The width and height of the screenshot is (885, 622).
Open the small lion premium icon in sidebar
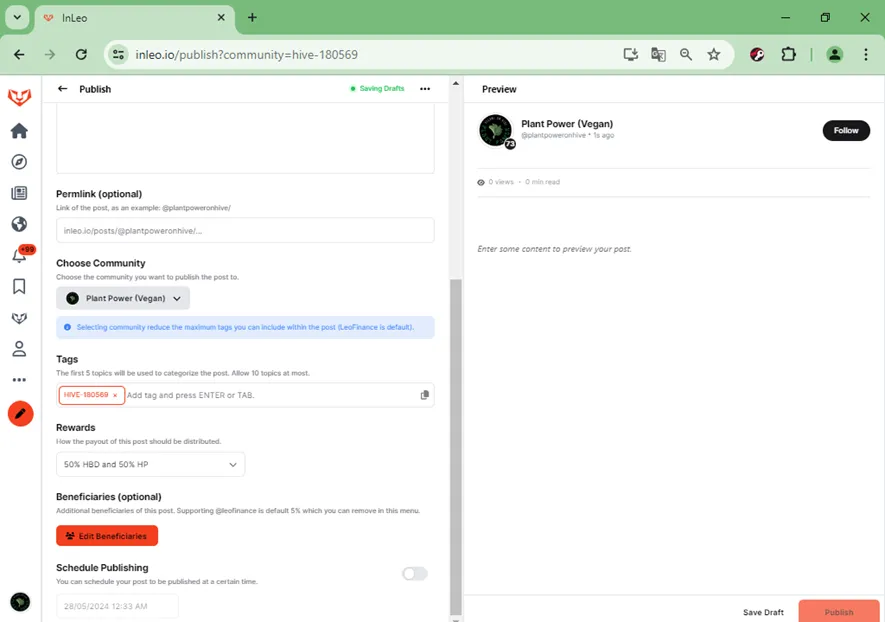(19, 318)
